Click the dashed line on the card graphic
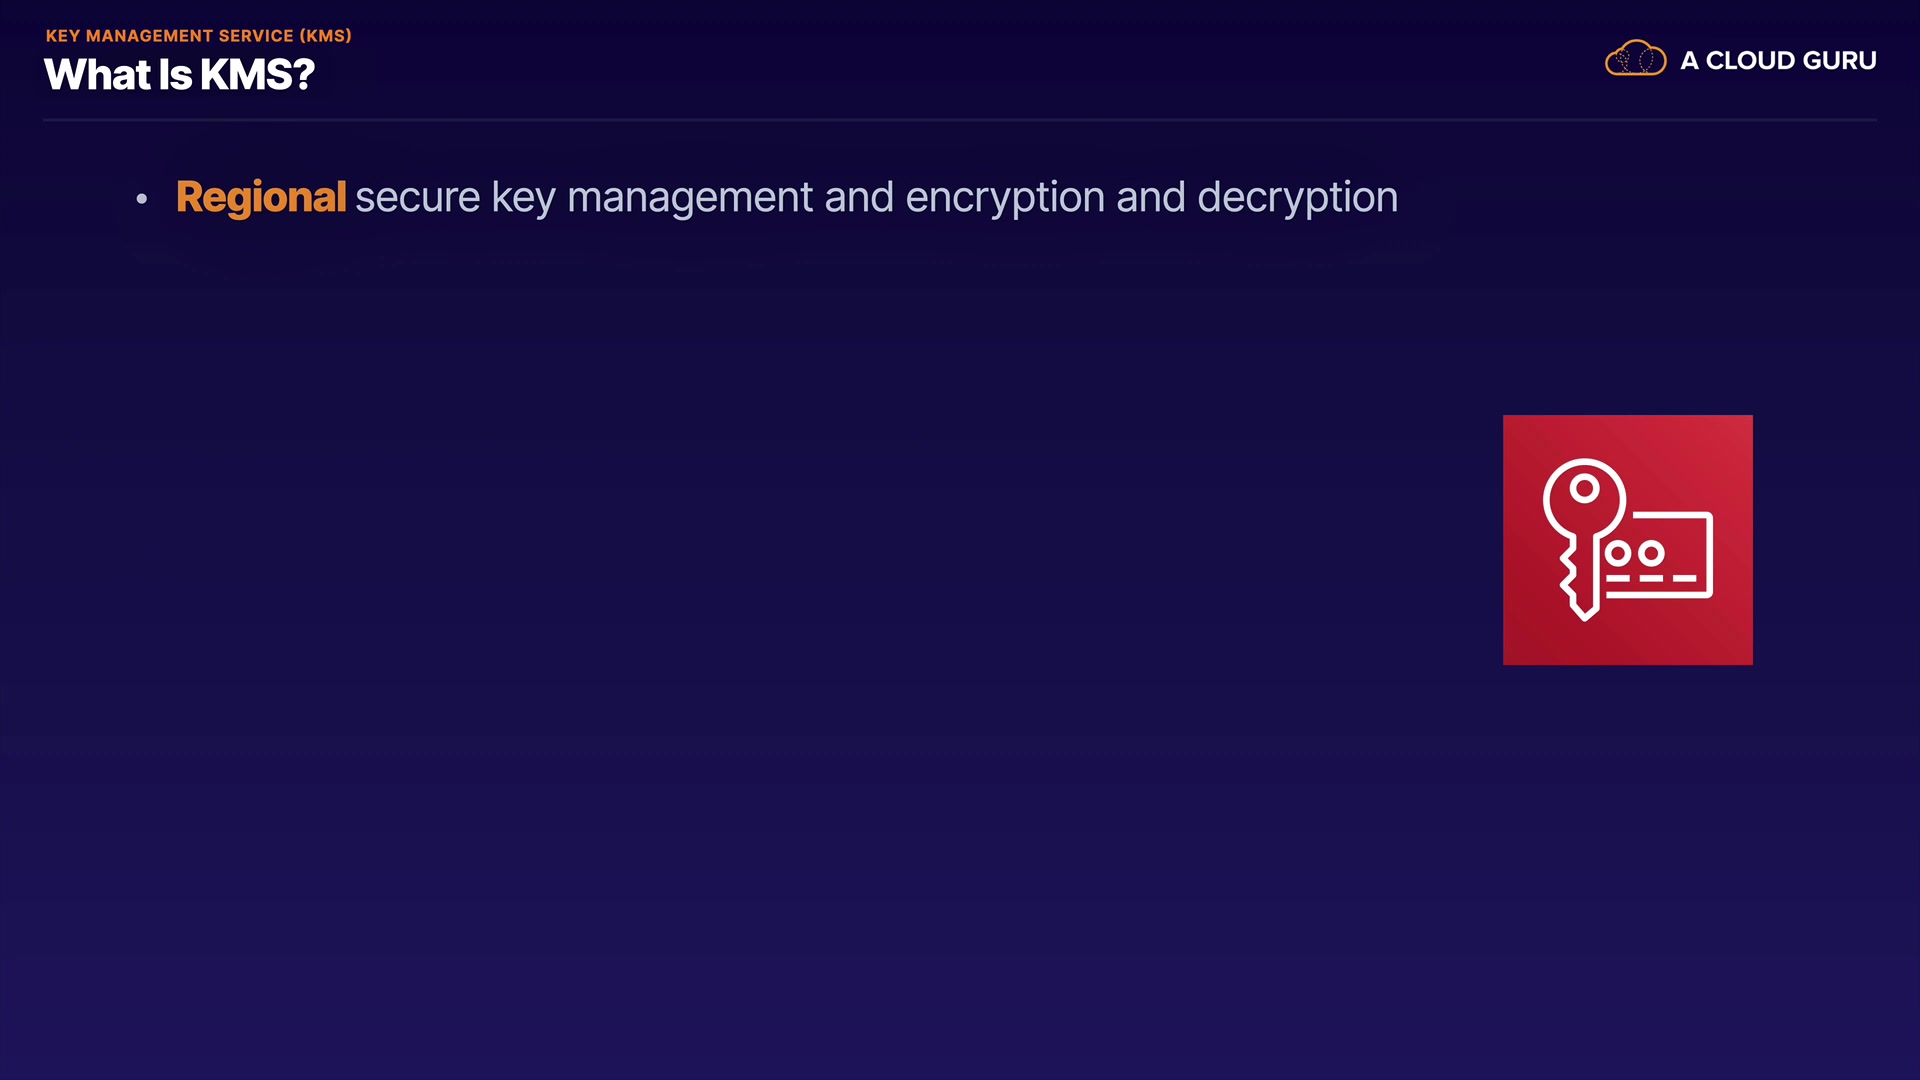1920x1080 pixels. coord(1651,578)
